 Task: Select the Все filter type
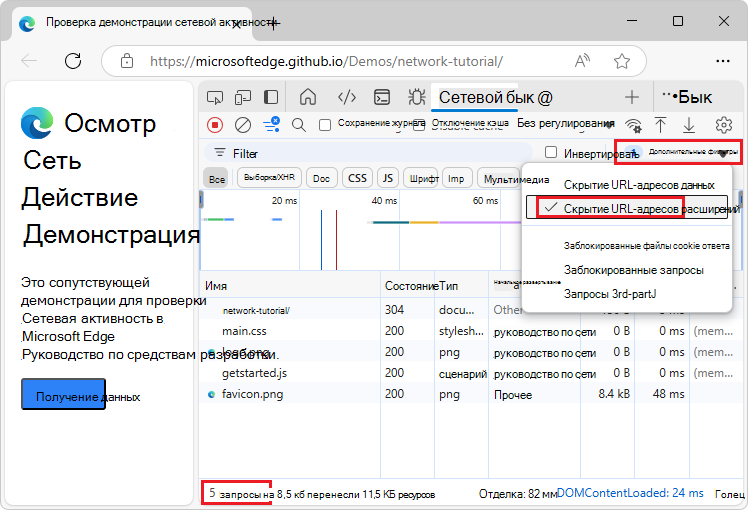click(x=217, y=179)
